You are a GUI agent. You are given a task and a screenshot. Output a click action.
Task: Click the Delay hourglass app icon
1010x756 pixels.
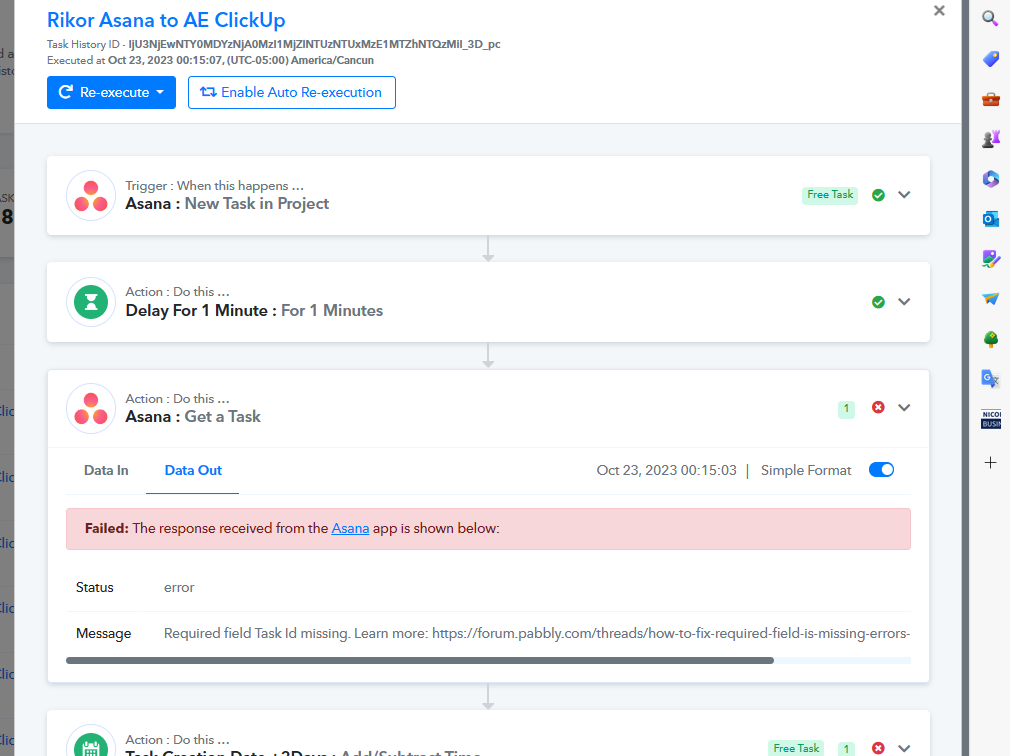(x=91, y=302)
